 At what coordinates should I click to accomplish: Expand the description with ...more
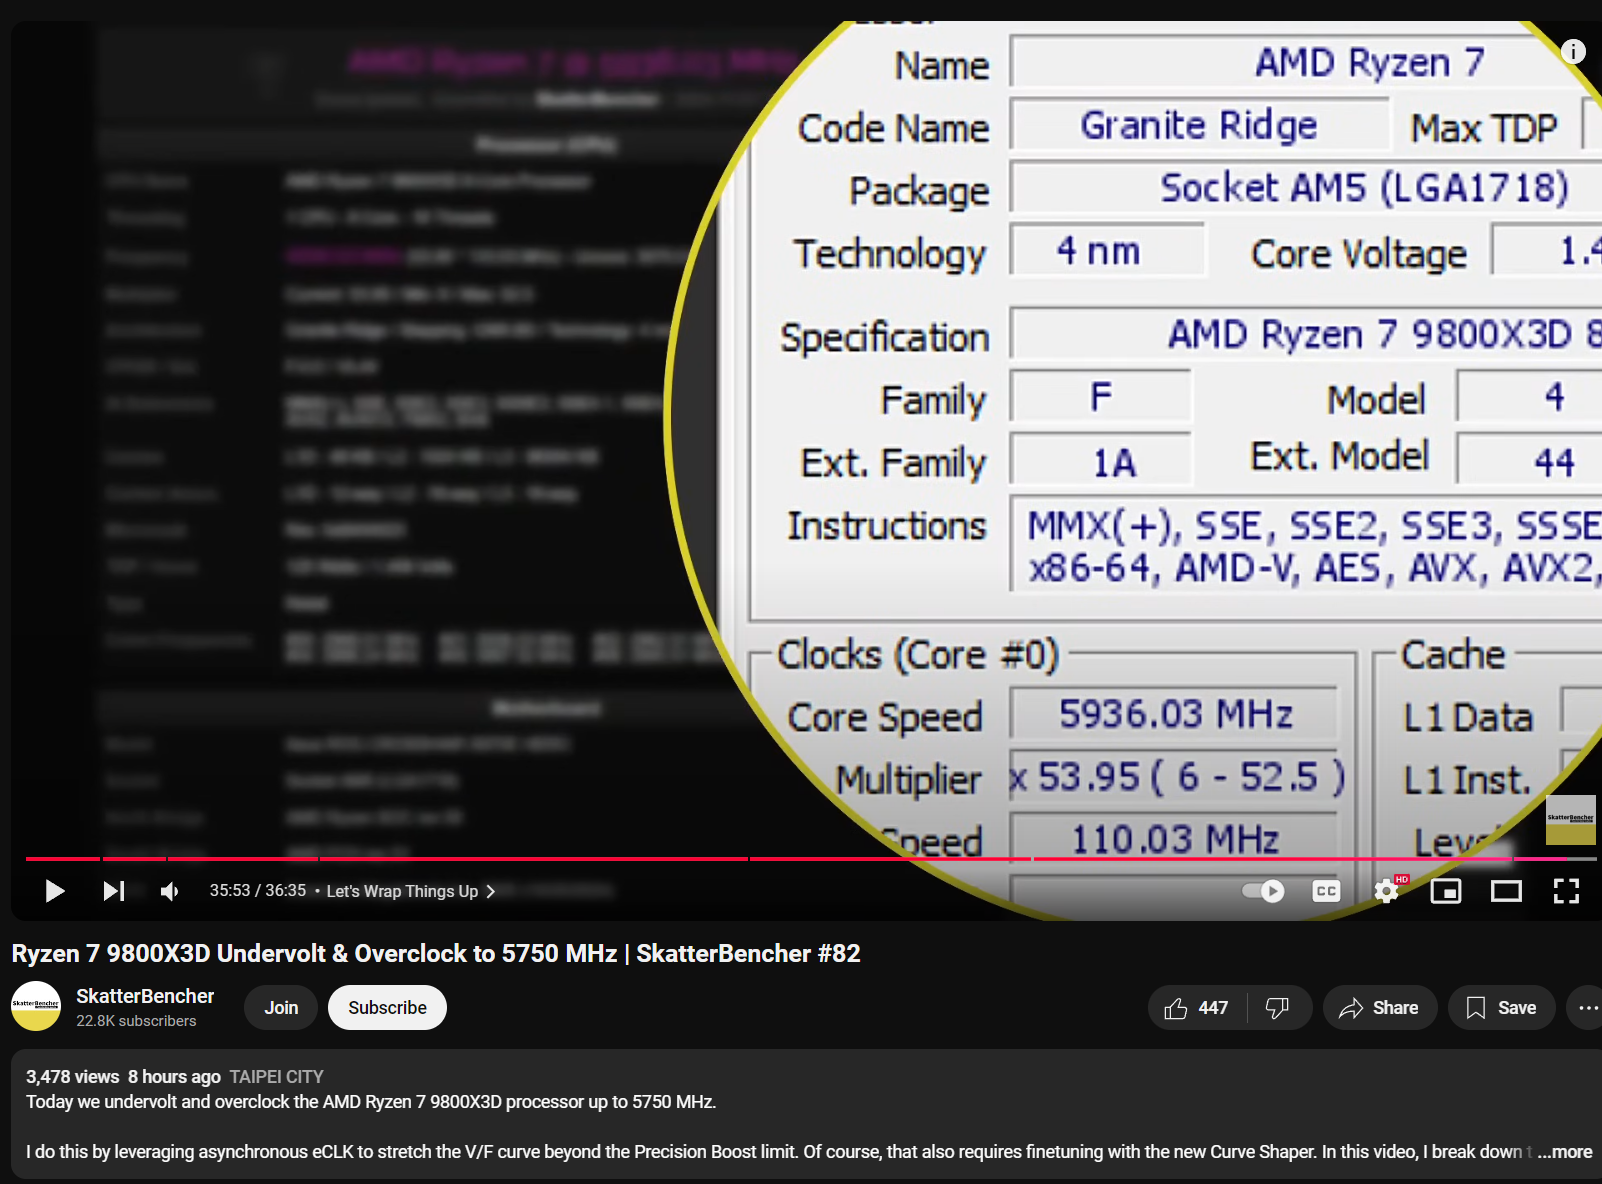click(x=1565, y=1152)
